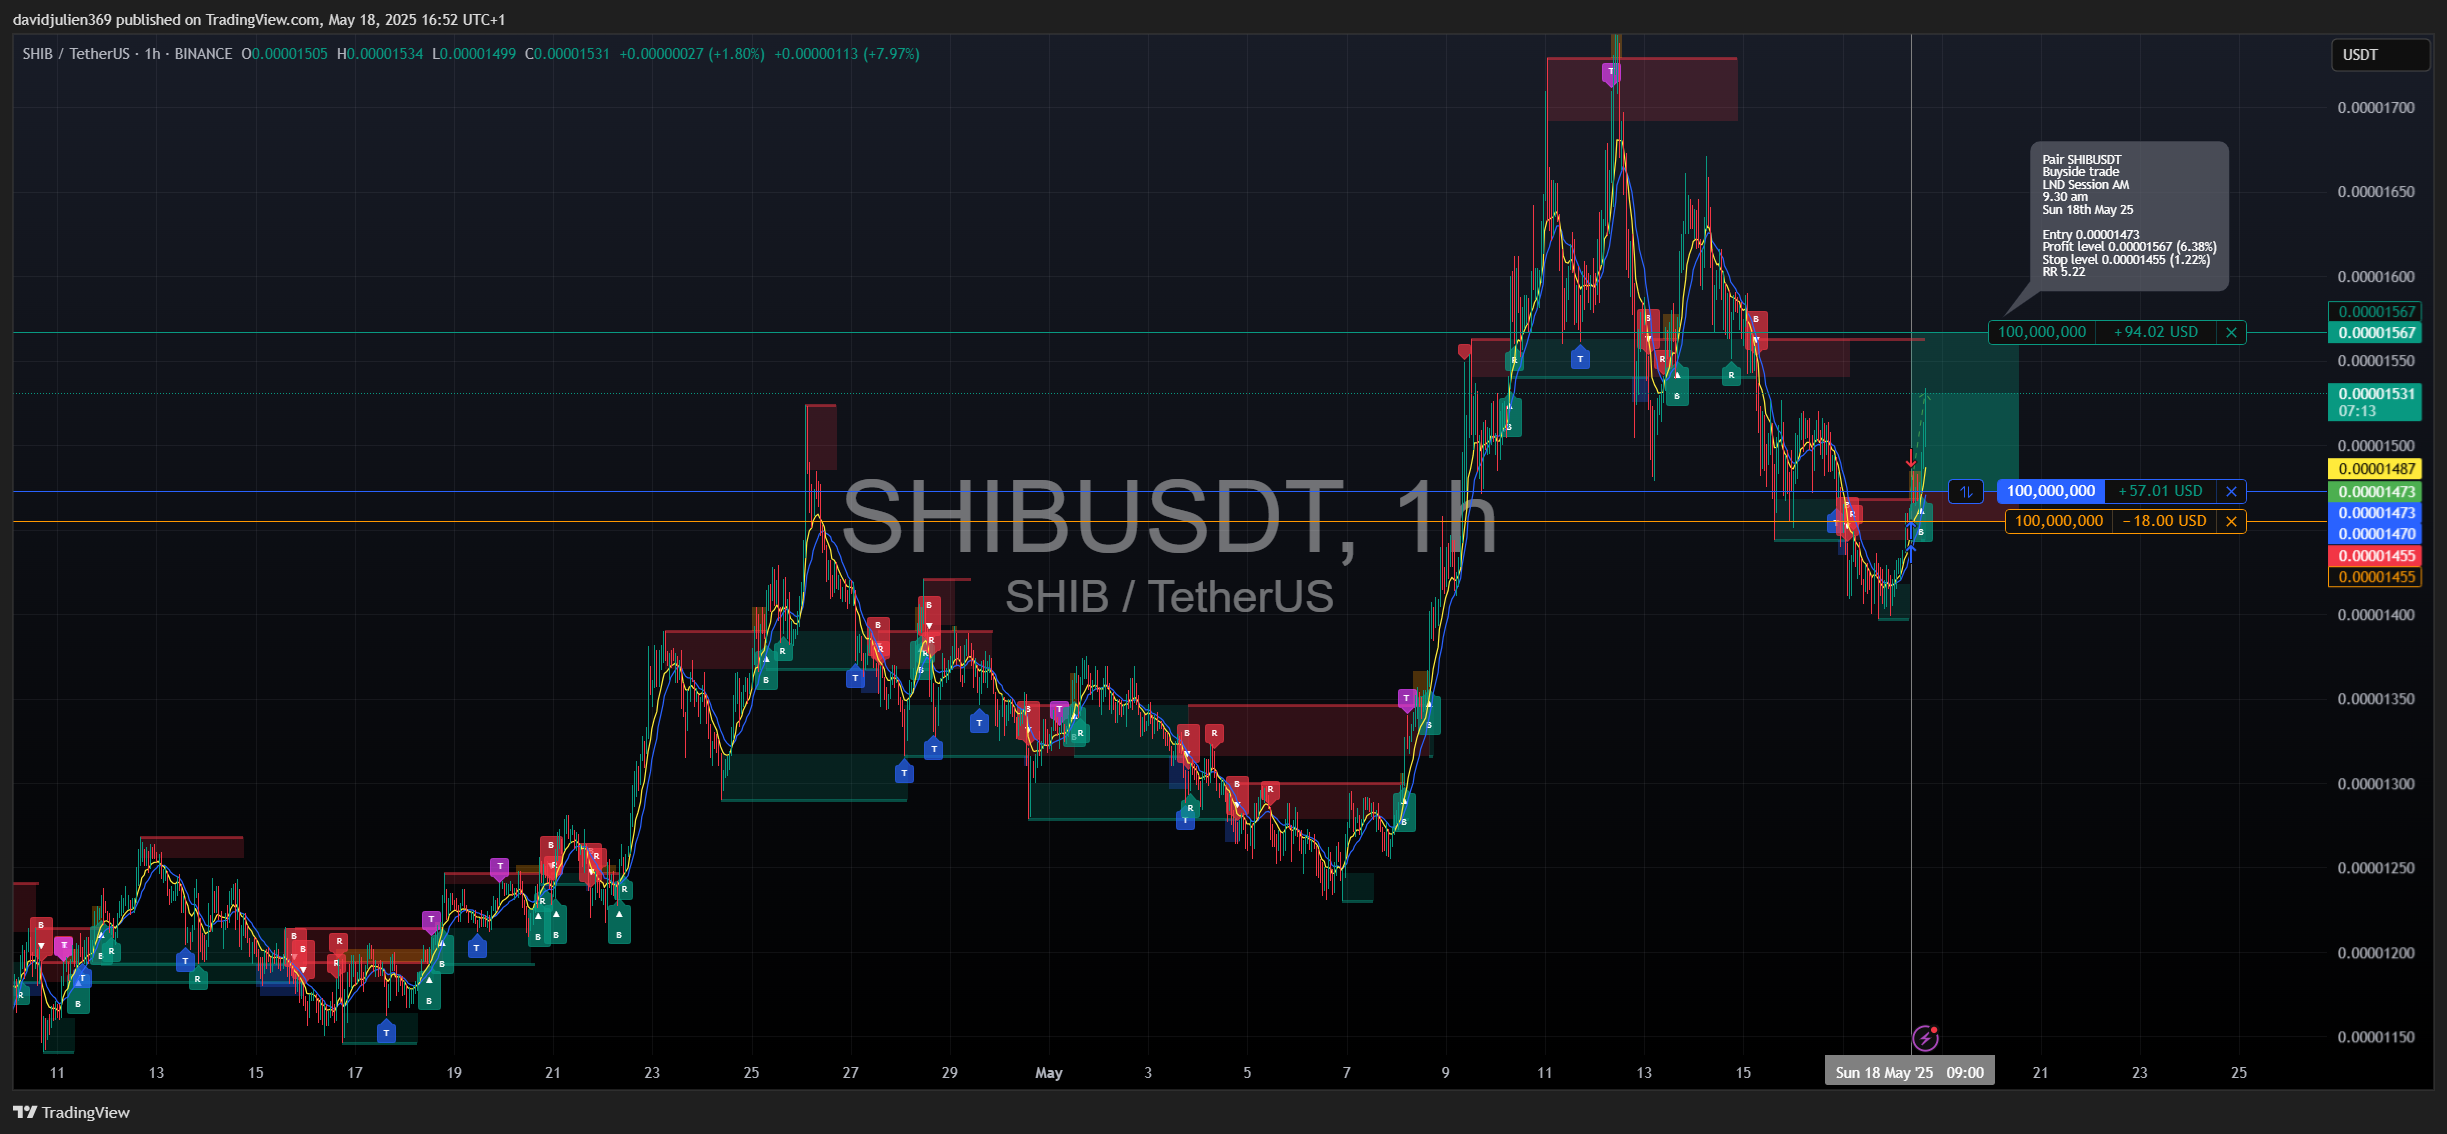This screenshot has height=1134, width=2447.
Task: Cancel the take-profit order with its X
Action: click(x=2231, y=333)
